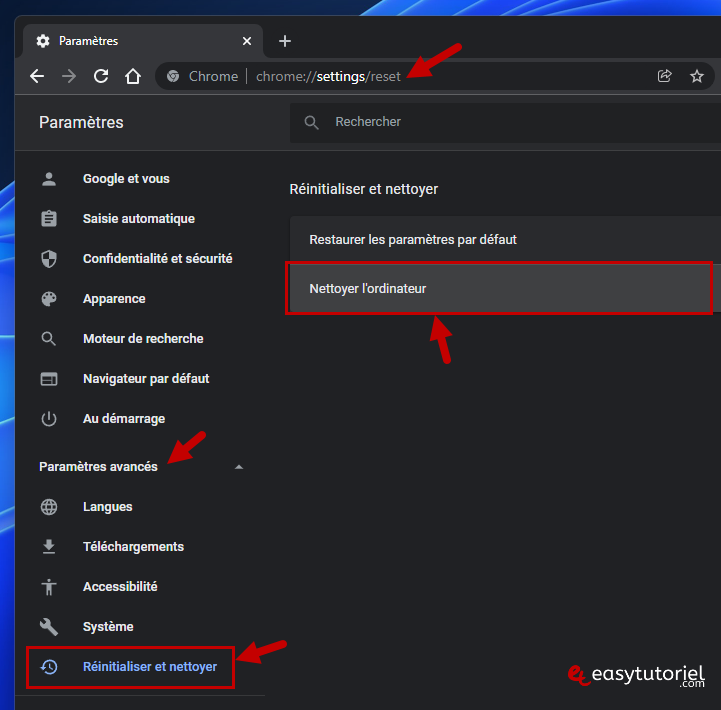Select the Paramètres browser tab
The width and height of the screenshot is (721, 710).
(x=143, y=41)
